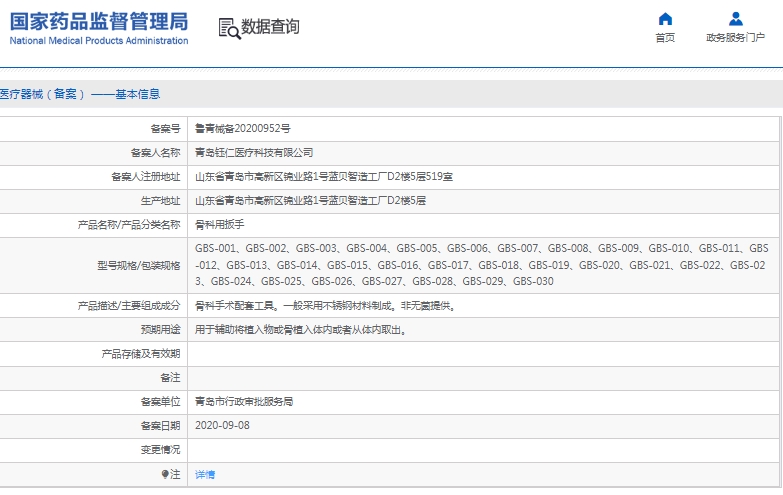Click the registered address ending 519室

pos(324,176)
